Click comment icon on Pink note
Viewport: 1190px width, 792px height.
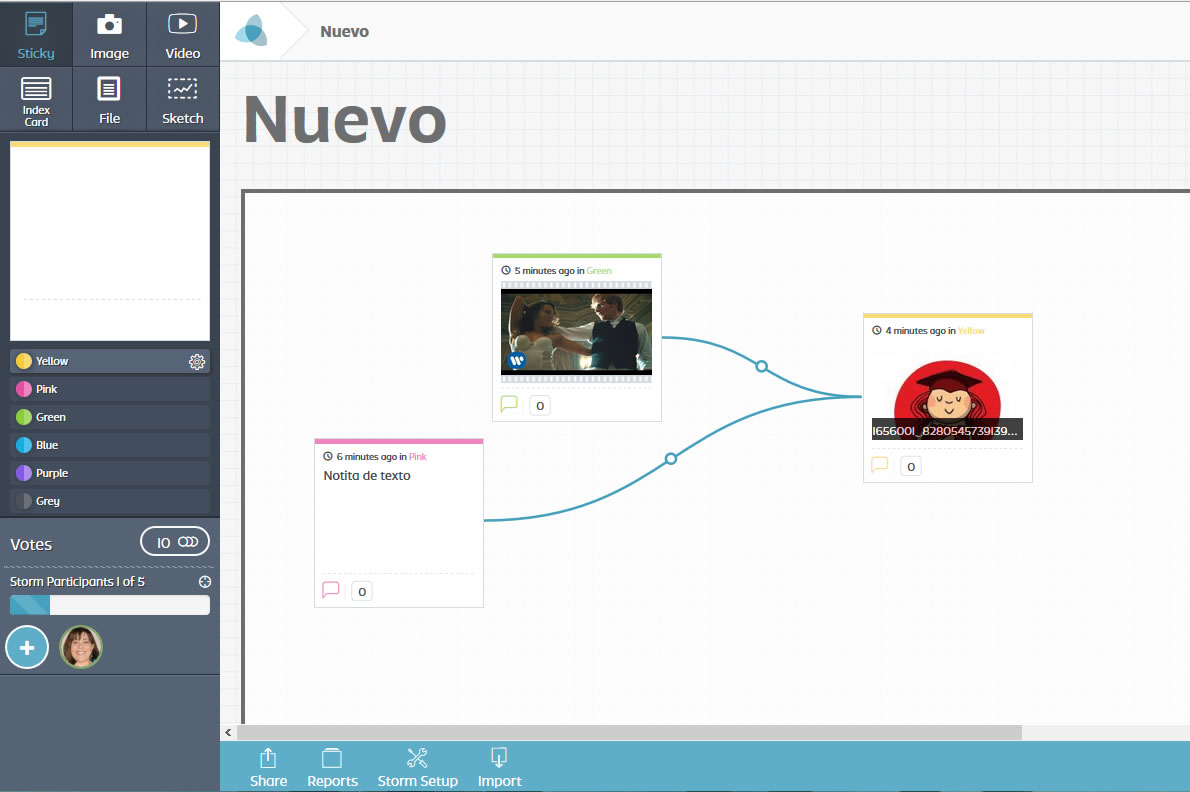click(x=331, y=590)
